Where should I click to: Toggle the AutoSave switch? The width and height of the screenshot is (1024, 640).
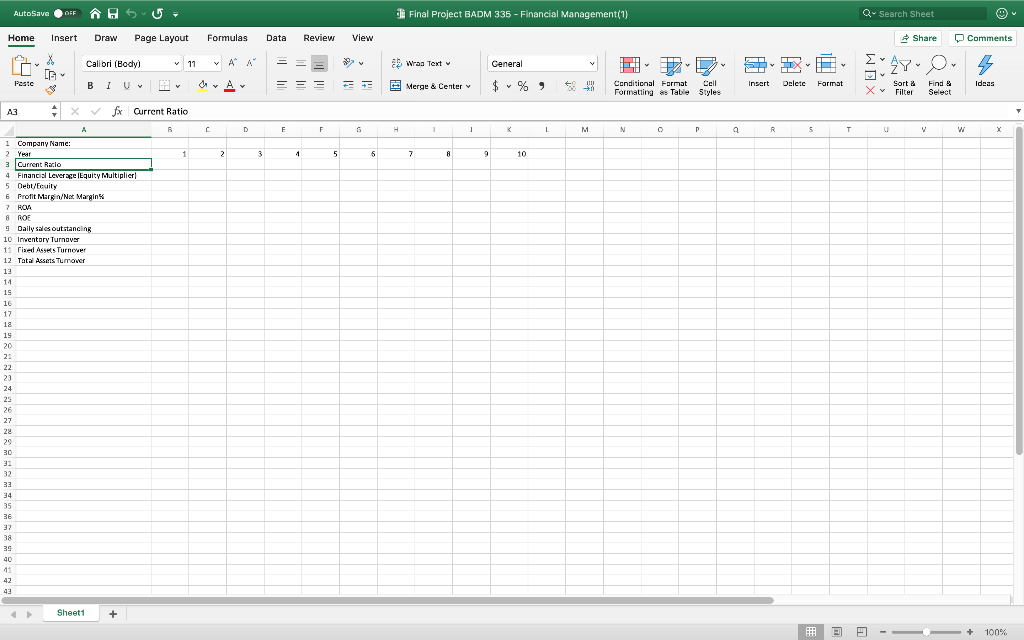tap(66, 13)
